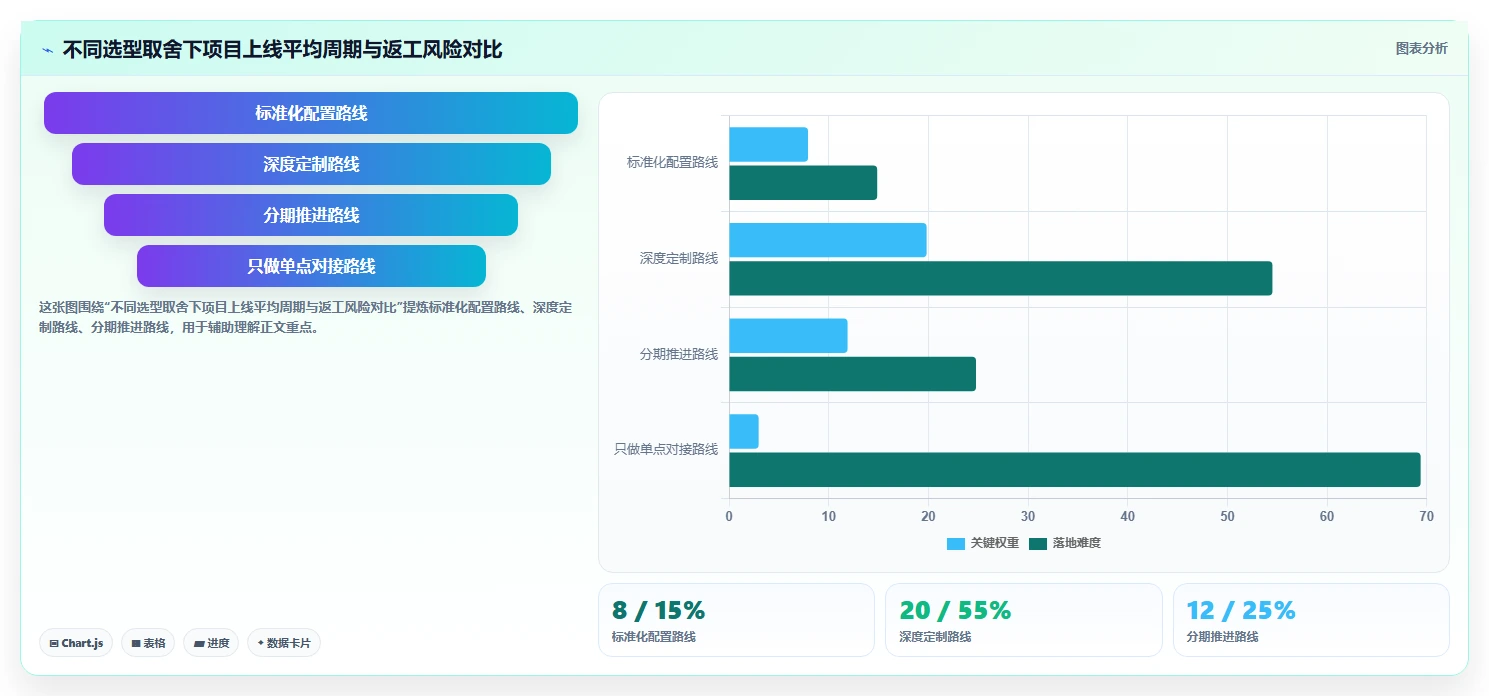Click the 落地难度 bar for 分期推进路线
The image size is (1489, 696).
[x=852, y=374]
